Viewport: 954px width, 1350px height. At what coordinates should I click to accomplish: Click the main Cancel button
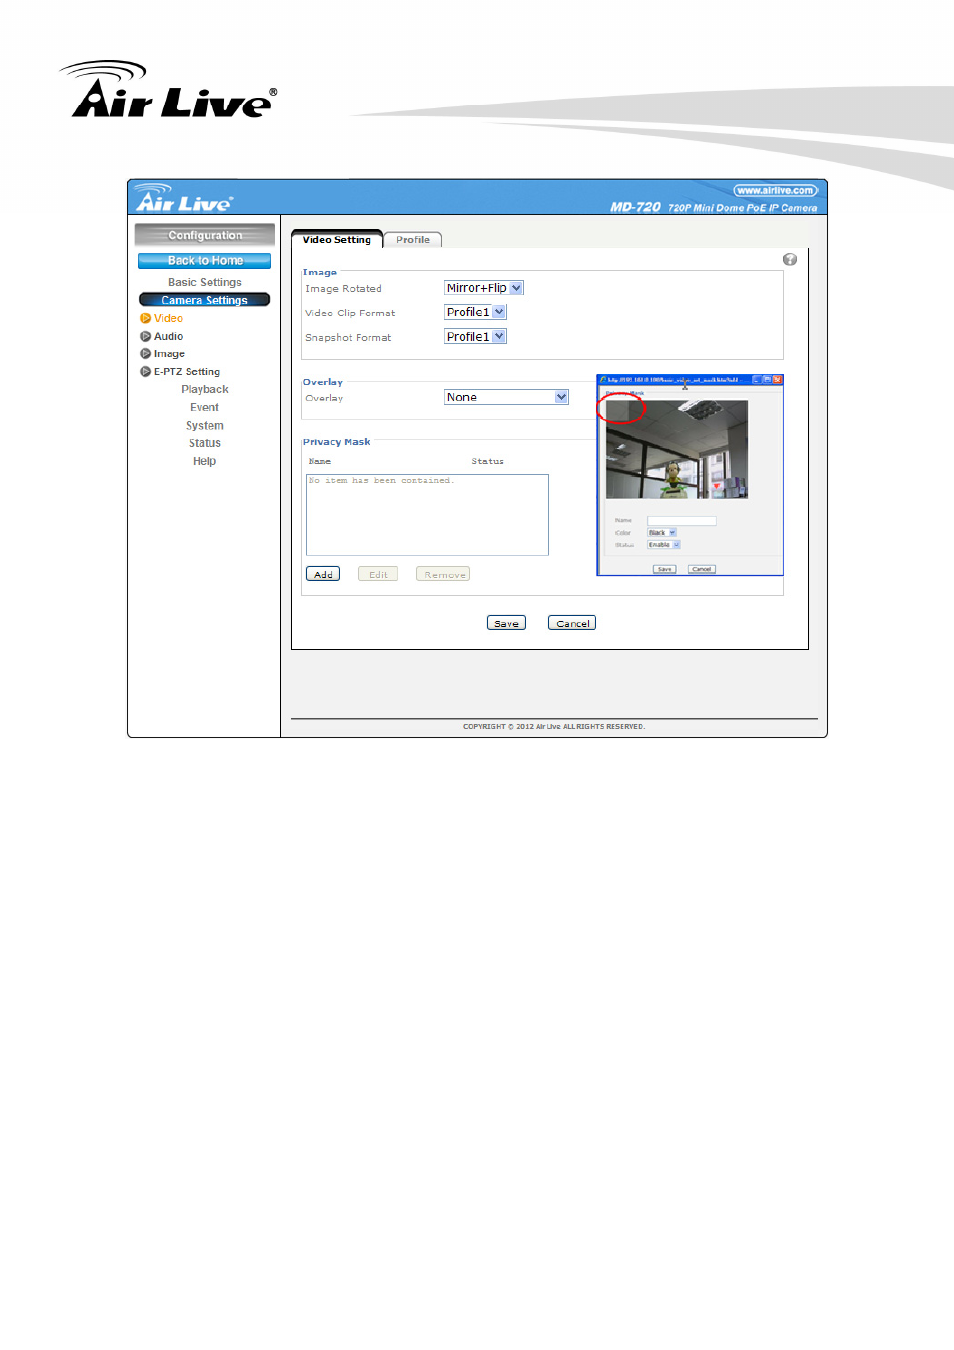tap(572, 623)
